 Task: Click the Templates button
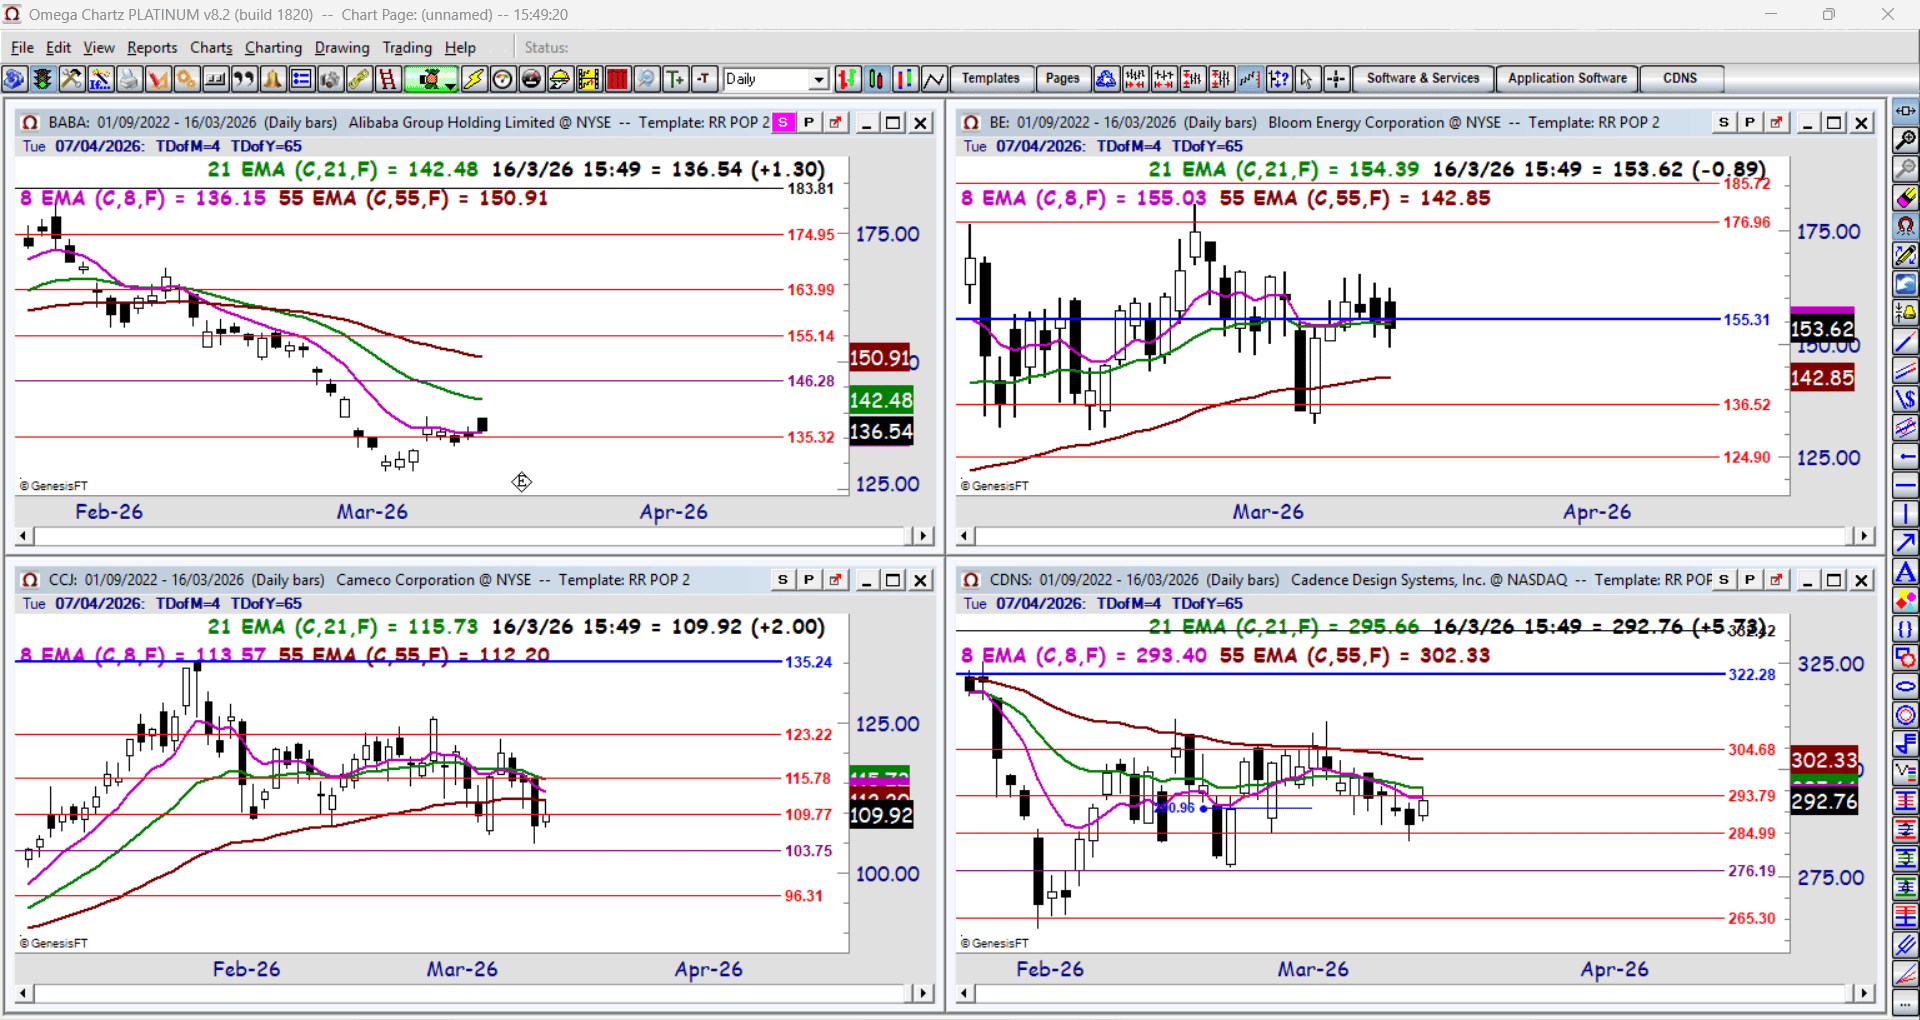(x=990, y=79)
